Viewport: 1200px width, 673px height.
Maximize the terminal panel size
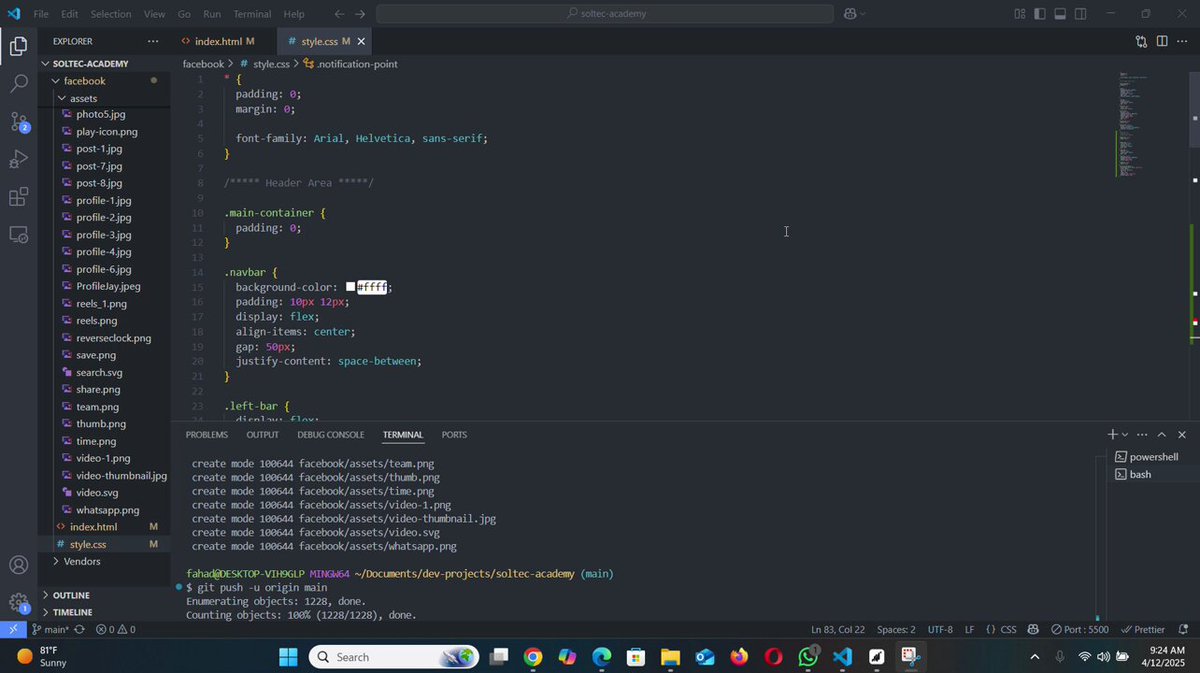[1162, 435]
